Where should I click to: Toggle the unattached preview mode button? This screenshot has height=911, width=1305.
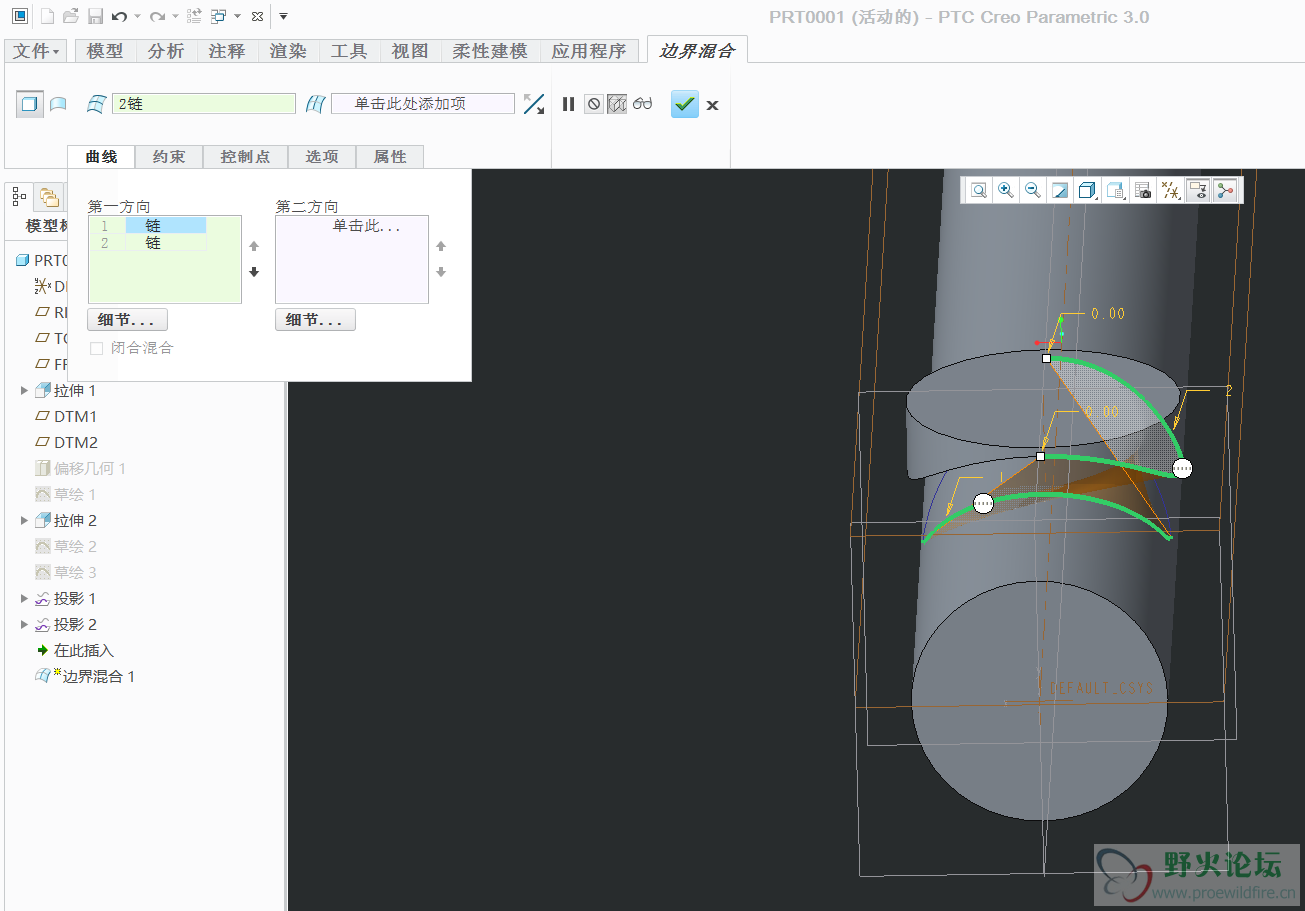click(617, 104)
